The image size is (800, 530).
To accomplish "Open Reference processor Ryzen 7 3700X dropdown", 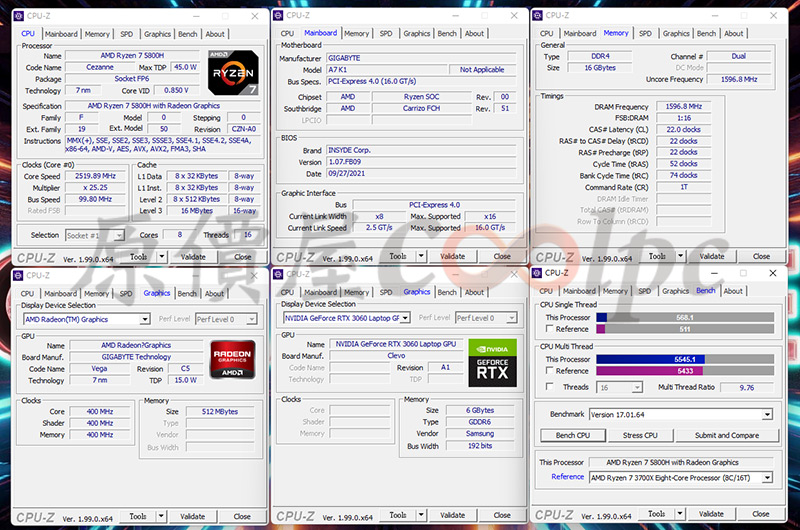I will pyautogui.click(x=767, y=478).
